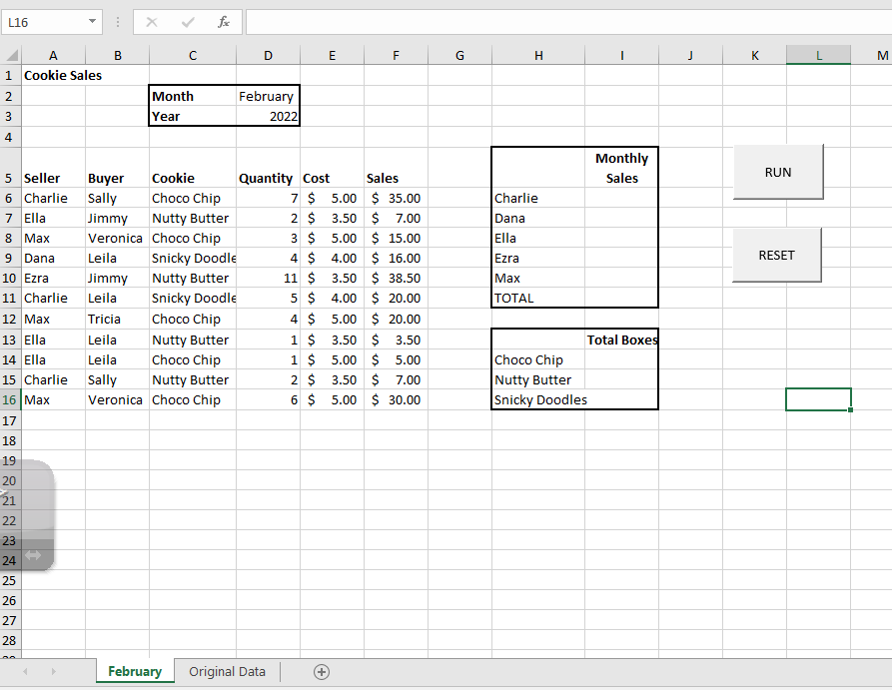Click Dana in Monthly Sales table

click(x=538, y=218)
